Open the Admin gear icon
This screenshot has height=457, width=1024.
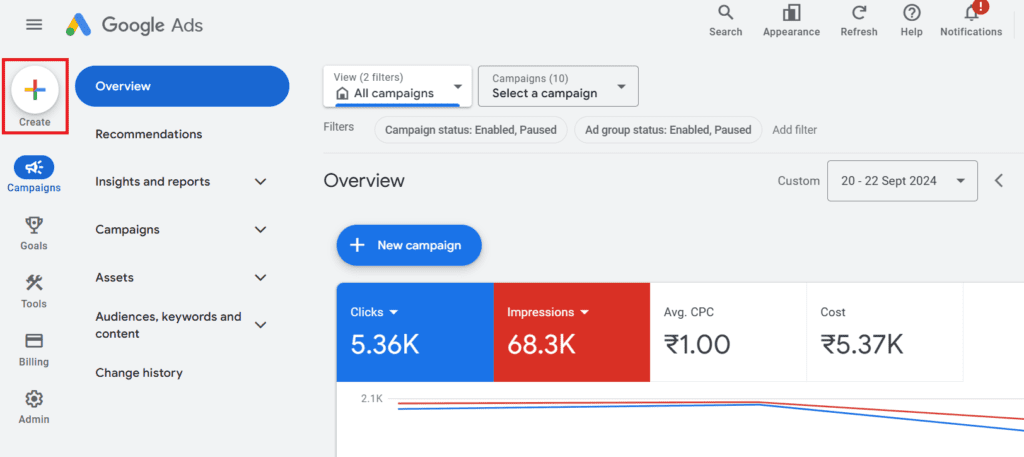coord(34,399)
